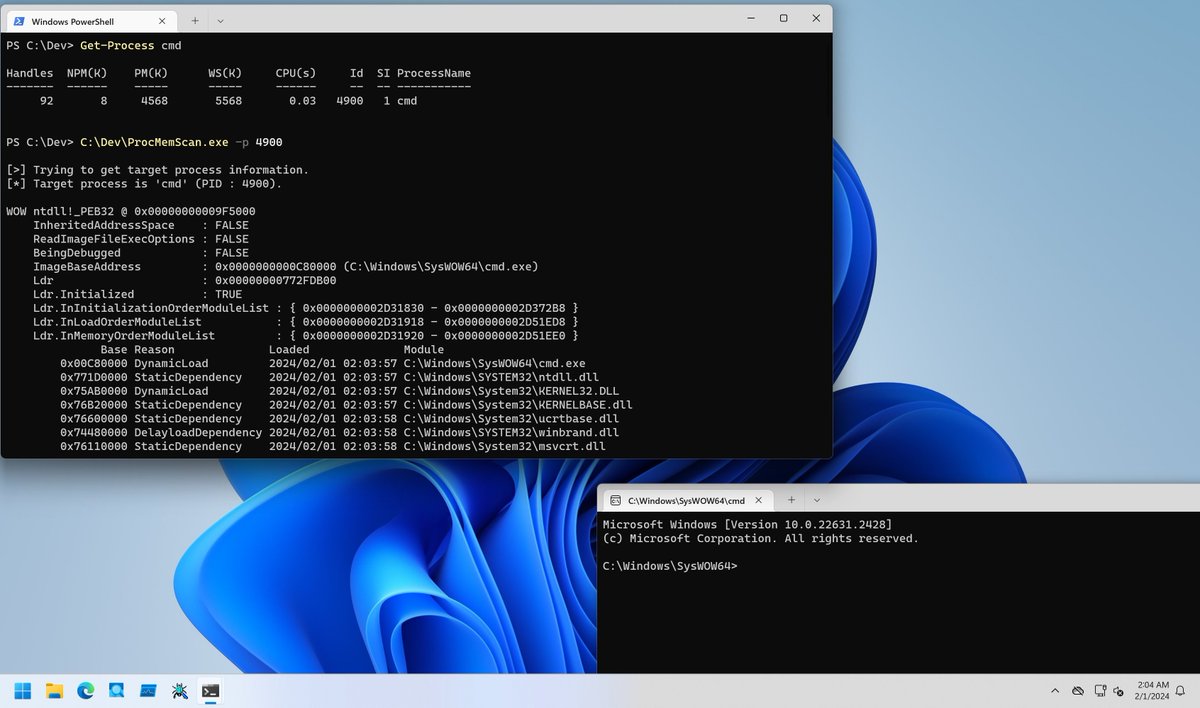
Task: Open File Explorer from the taskbar
Action: coord(54,690)
